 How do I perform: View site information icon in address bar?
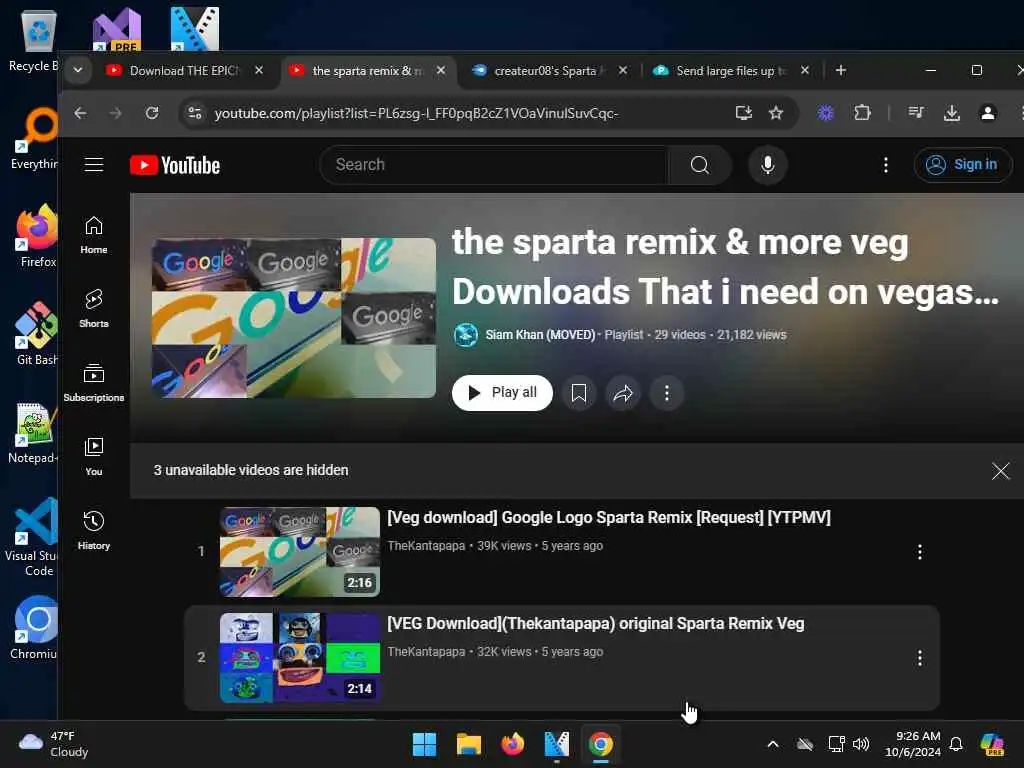[x=195, y=114]
